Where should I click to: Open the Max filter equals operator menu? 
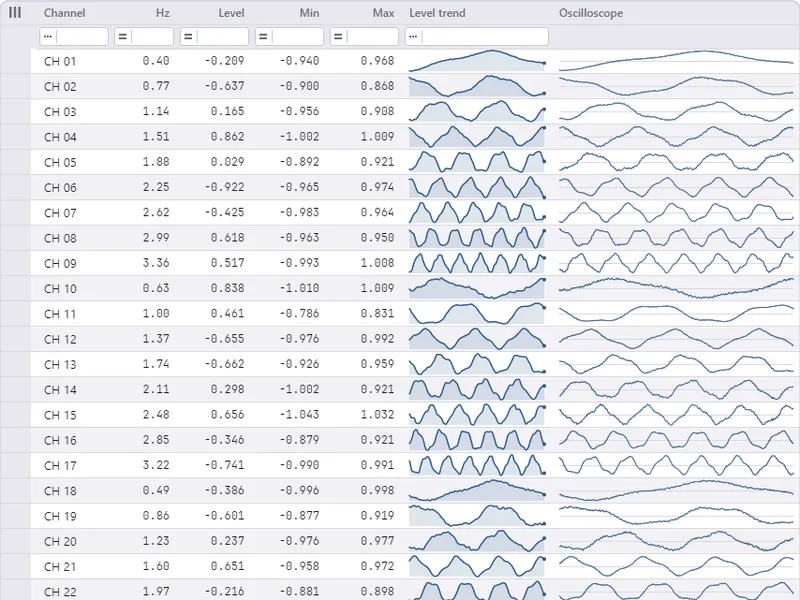(338, 37)
